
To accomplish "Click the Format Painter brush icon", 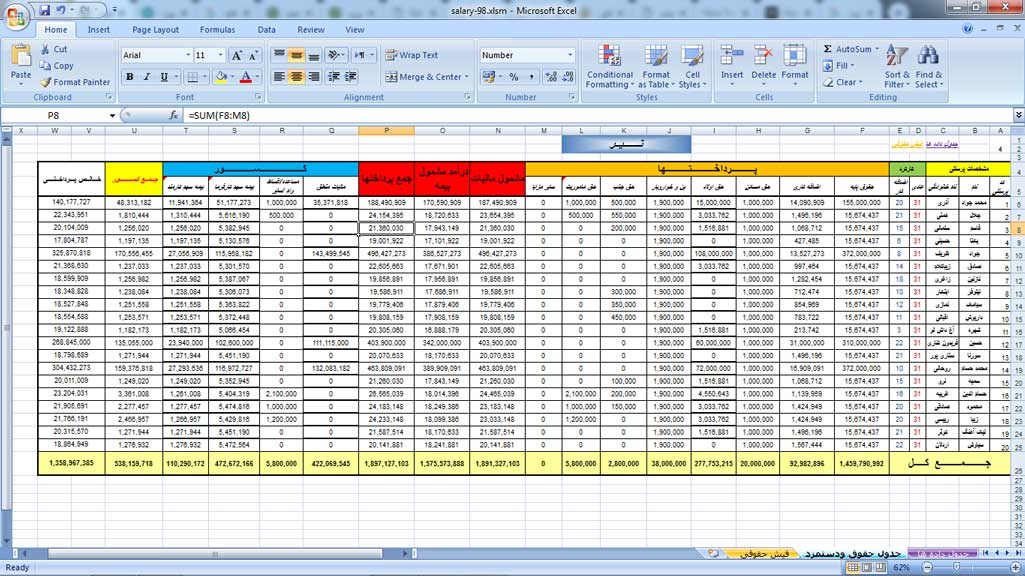I will (x=46, y=82).
